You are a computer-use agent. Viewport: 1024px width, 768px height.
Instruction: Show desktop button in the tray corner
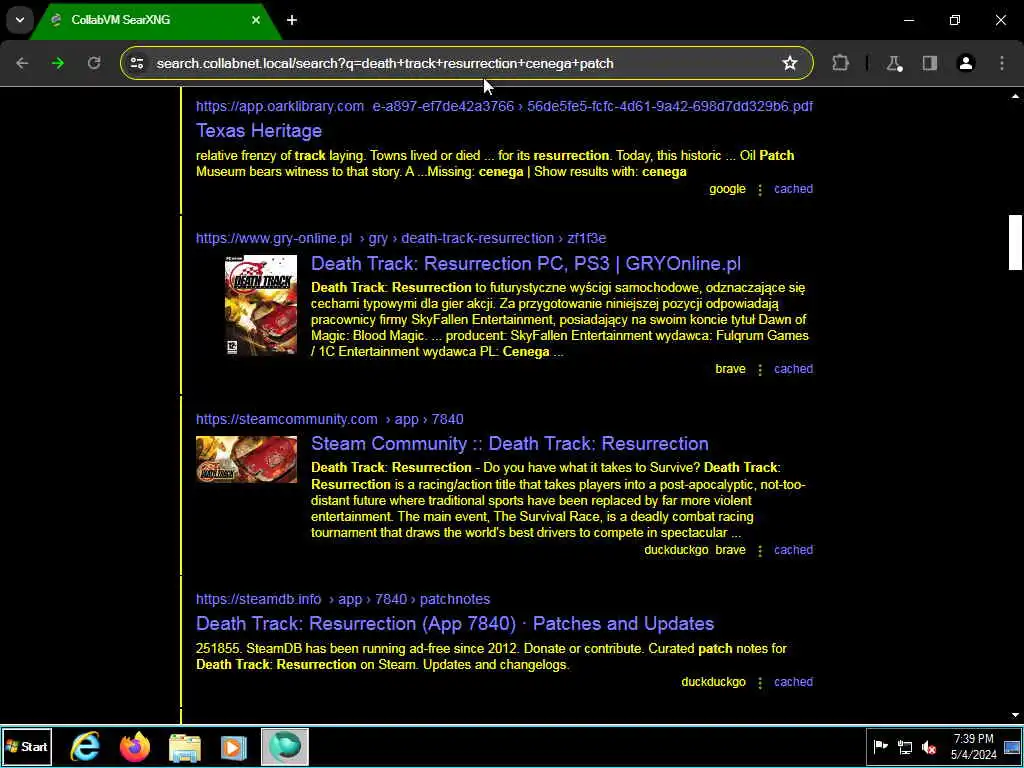pos(1012,746)
